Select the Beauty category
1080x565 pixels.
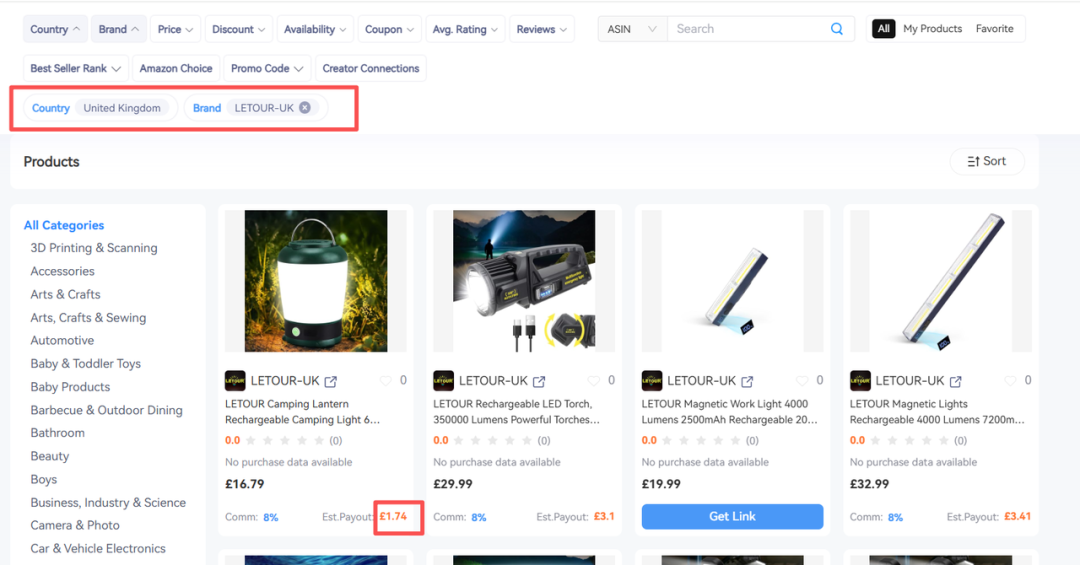coord(50,456)
